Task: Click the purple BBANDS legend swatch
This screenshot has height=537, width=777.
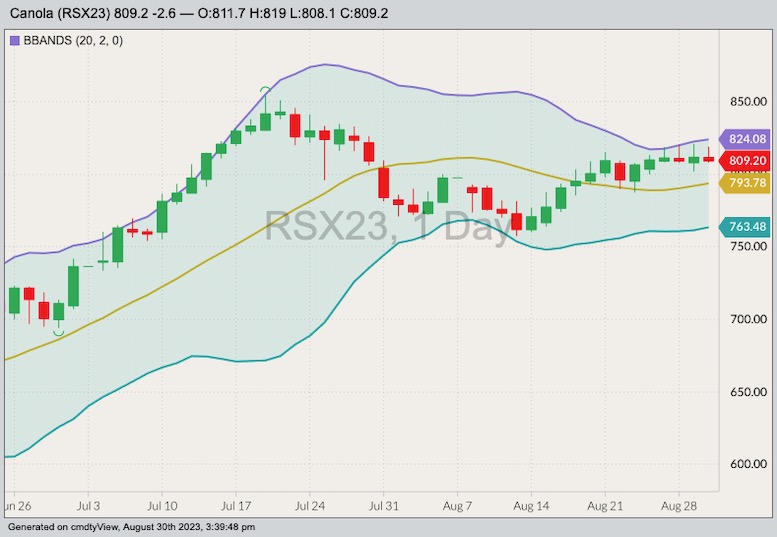Action: [15, 41]
